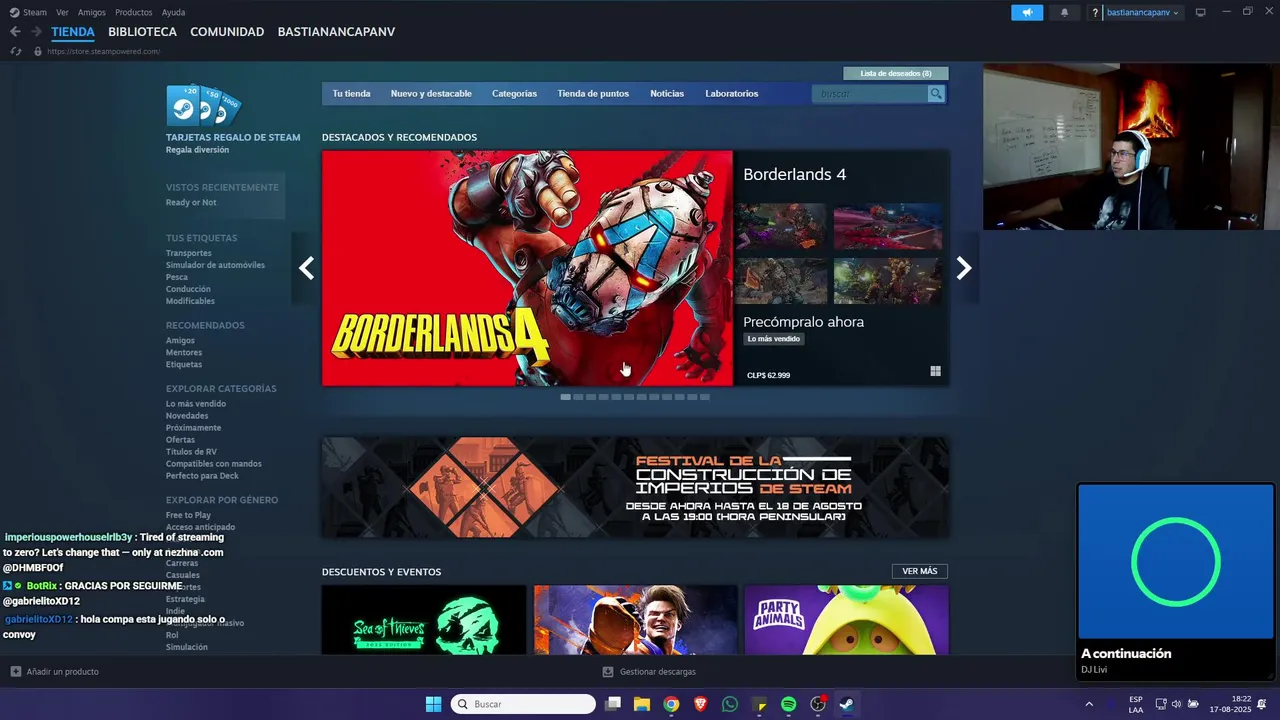Click the Lista de deseados button

tap(896, 73)
